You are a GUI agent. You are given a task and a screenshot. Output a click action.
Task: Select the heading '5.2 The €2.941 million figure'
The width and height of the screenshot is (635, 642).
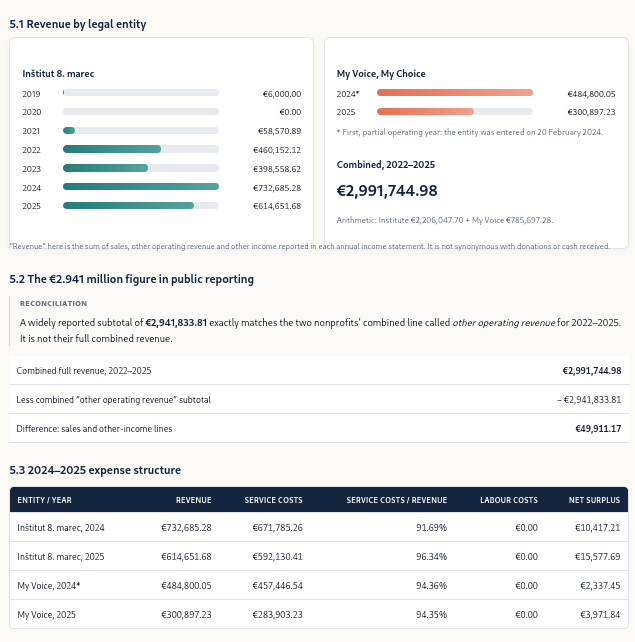pyautogui.click(x=131, y=279)
